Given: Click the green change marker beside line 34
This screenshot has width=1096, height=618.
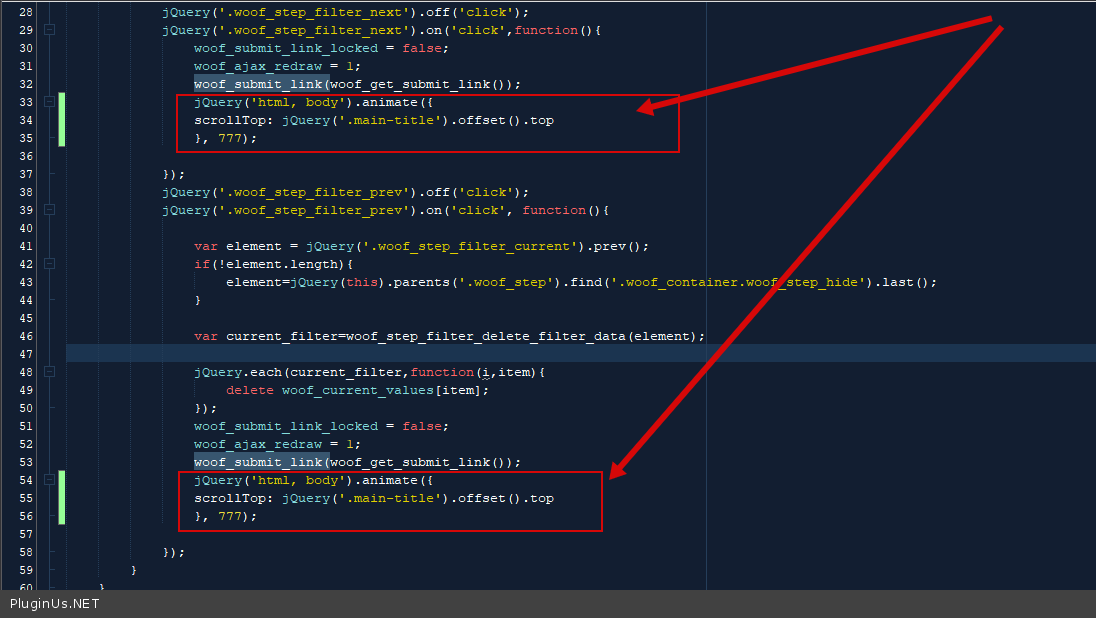Looking at the screenshot, I should [62, 120].
